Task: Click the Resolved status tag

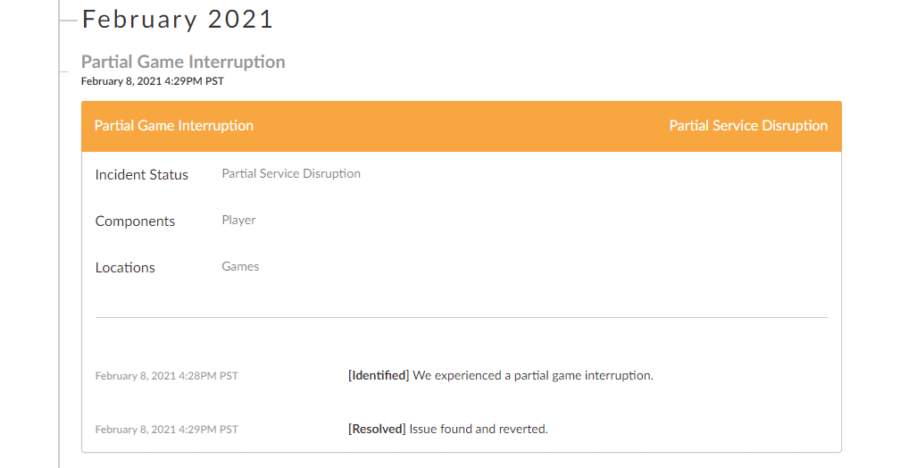Action: point(377,429)
